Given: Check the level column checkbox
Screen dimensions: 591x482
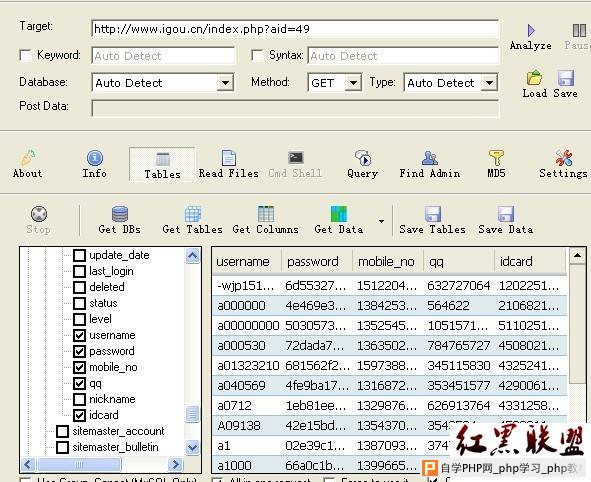Looking at the screenshot, I should [x=79, y=319].
